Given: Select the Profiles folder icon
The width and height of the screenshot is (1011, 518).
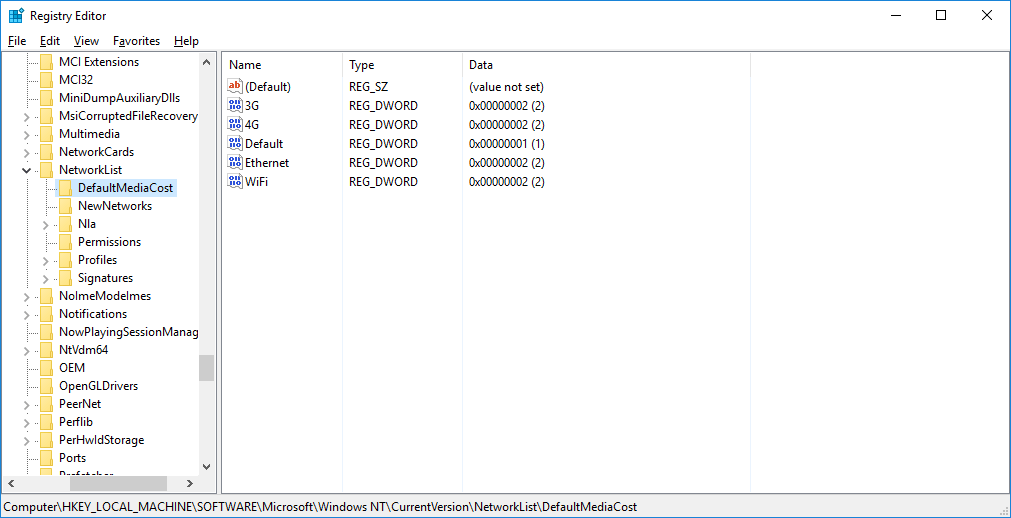Looking at the screenshot, I should (x=65, y=260).
